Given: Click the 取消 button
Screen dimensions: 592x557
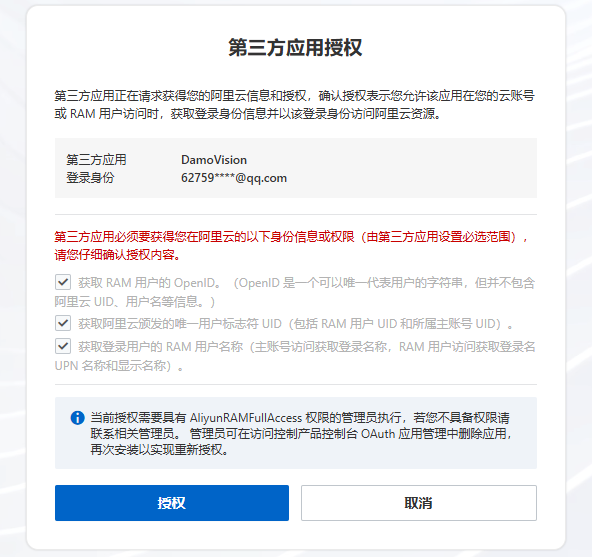Looking at the screenshot, I should [419, 503].
